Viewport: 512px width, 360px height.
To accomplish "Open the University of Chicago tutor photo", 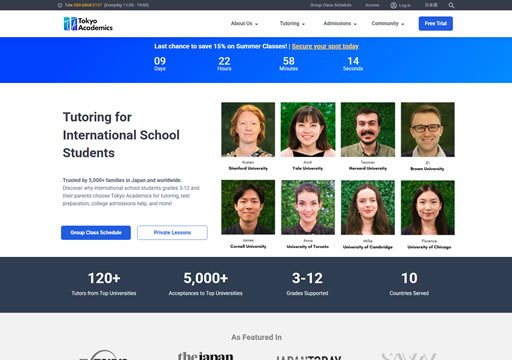I will 428,207.
